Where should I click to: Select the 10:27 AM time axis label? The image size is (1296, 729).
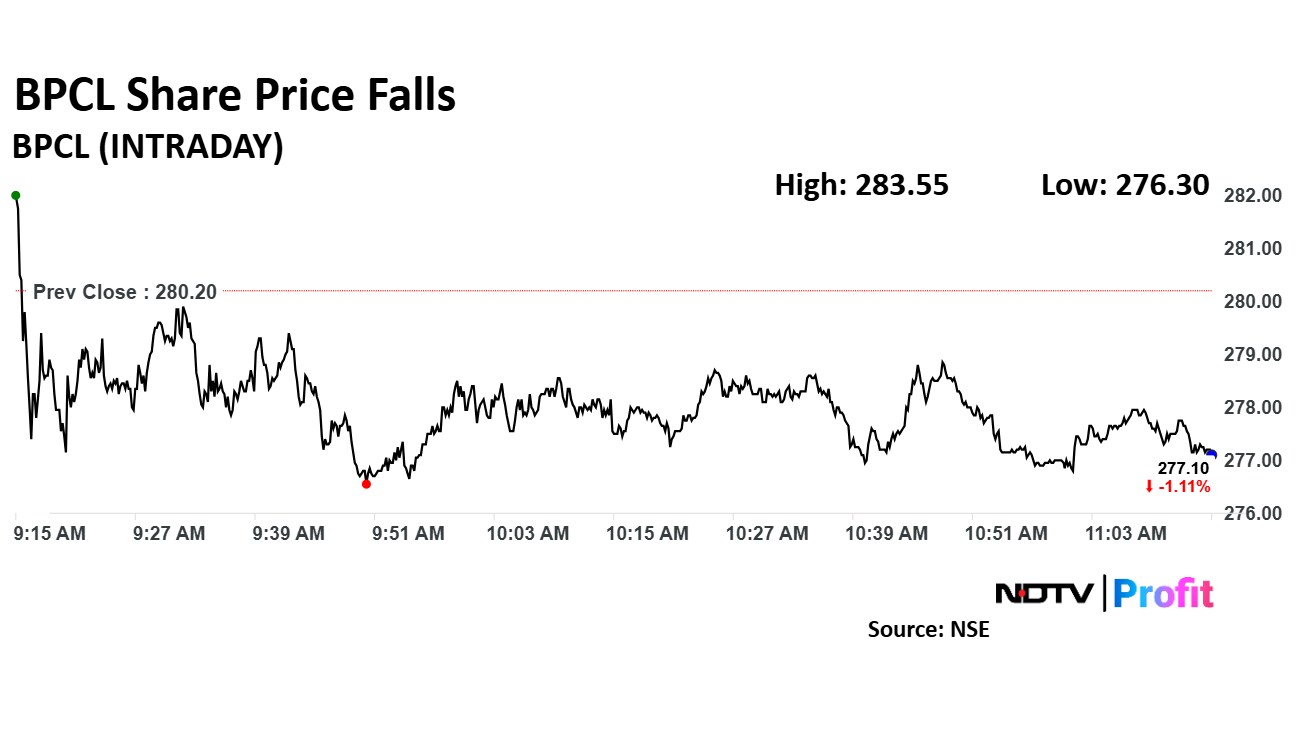(767, 534)
